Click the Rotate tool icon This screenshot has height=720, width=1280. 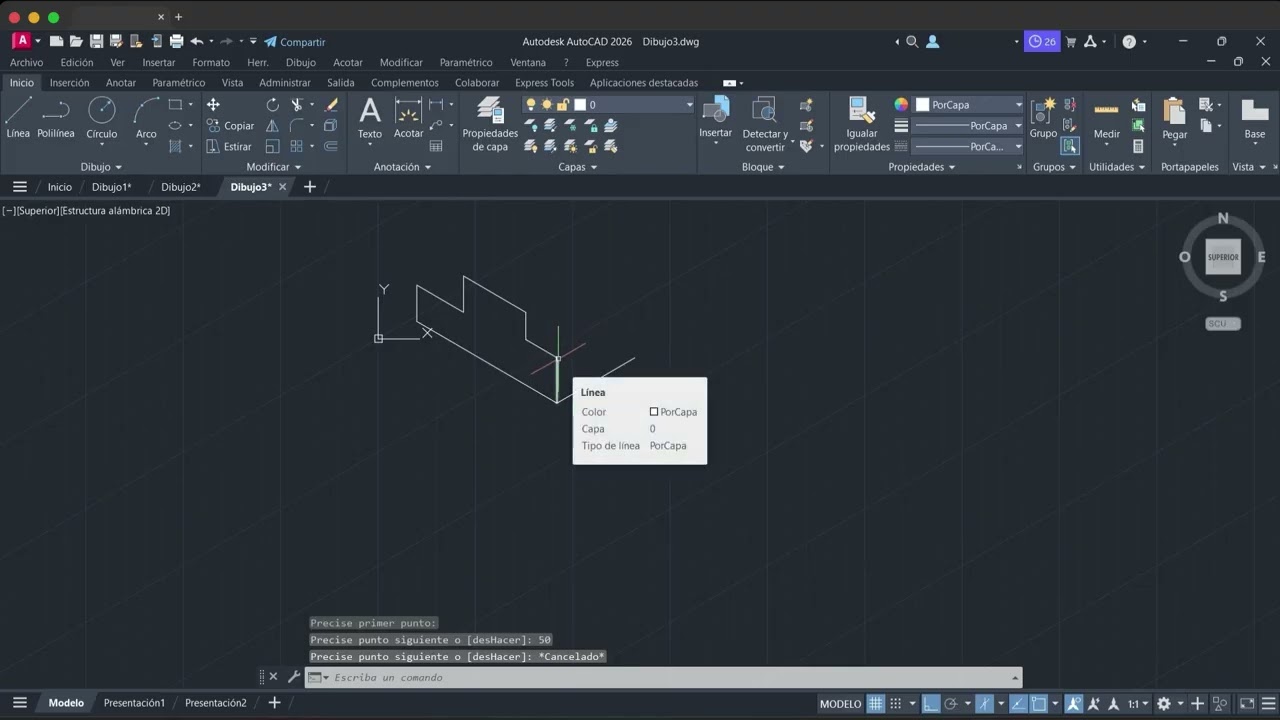coord(273,105)
